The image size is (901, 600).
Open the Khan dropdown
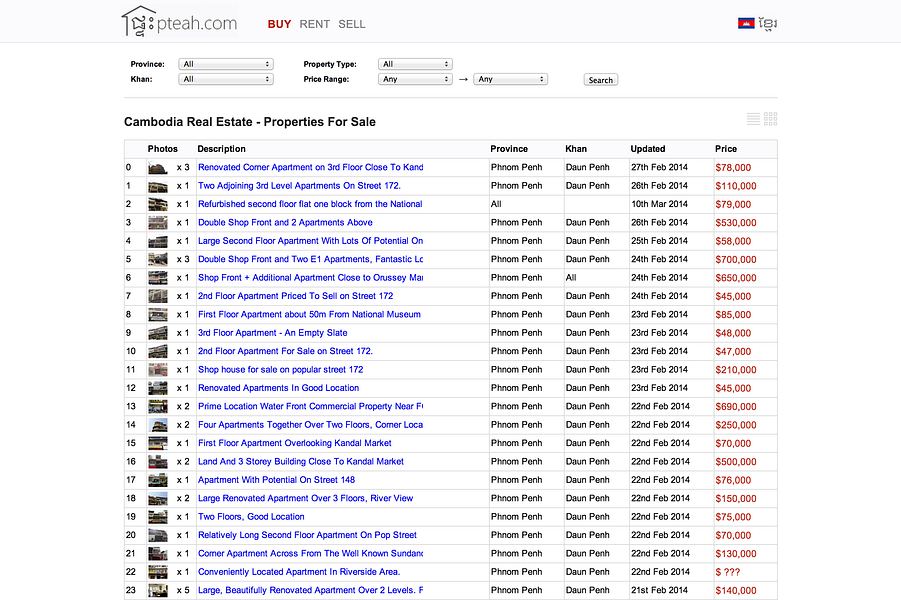point(226,79)
